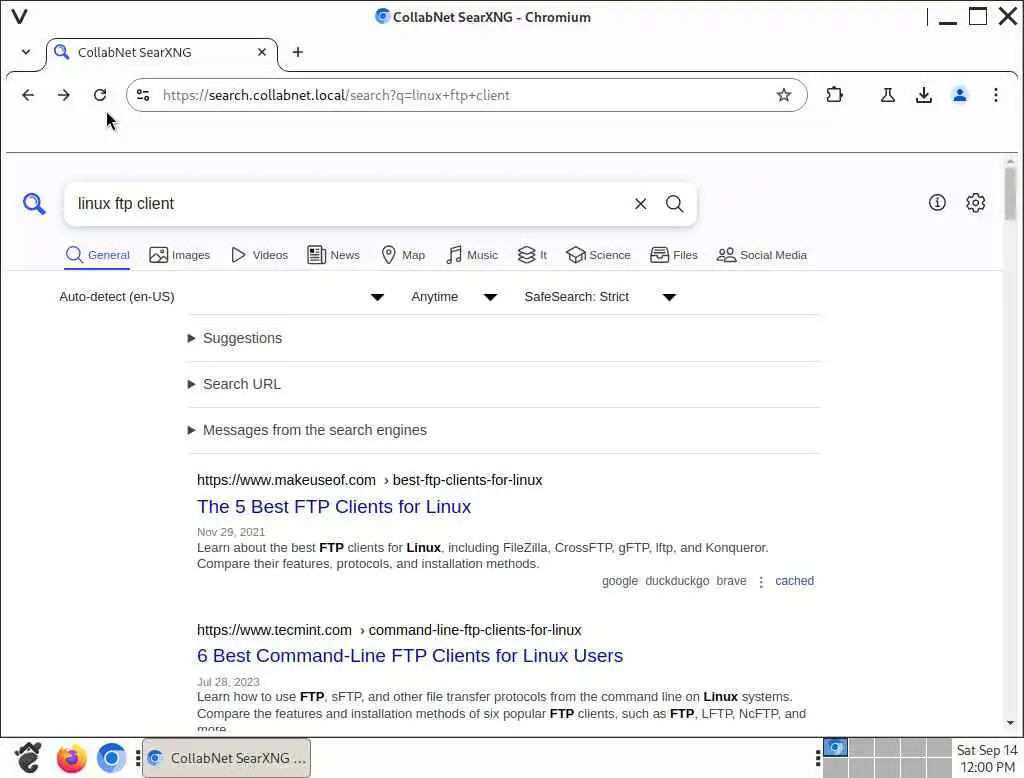Bookmark this page with the star
Screen dimensions: 1024x778
pos(784,95)
